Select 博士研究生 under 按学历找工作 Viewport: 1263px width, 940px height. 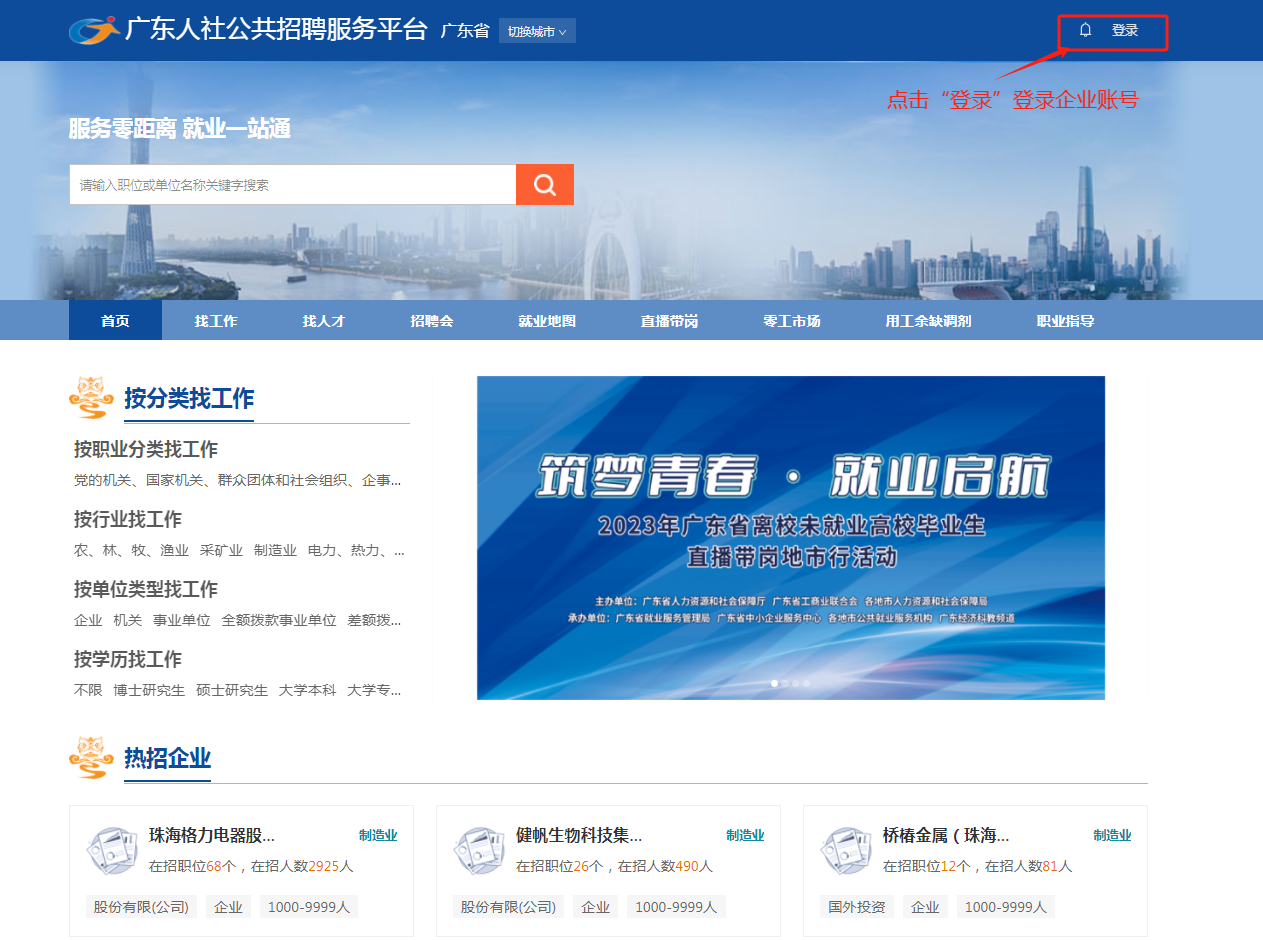pos(149,690)
